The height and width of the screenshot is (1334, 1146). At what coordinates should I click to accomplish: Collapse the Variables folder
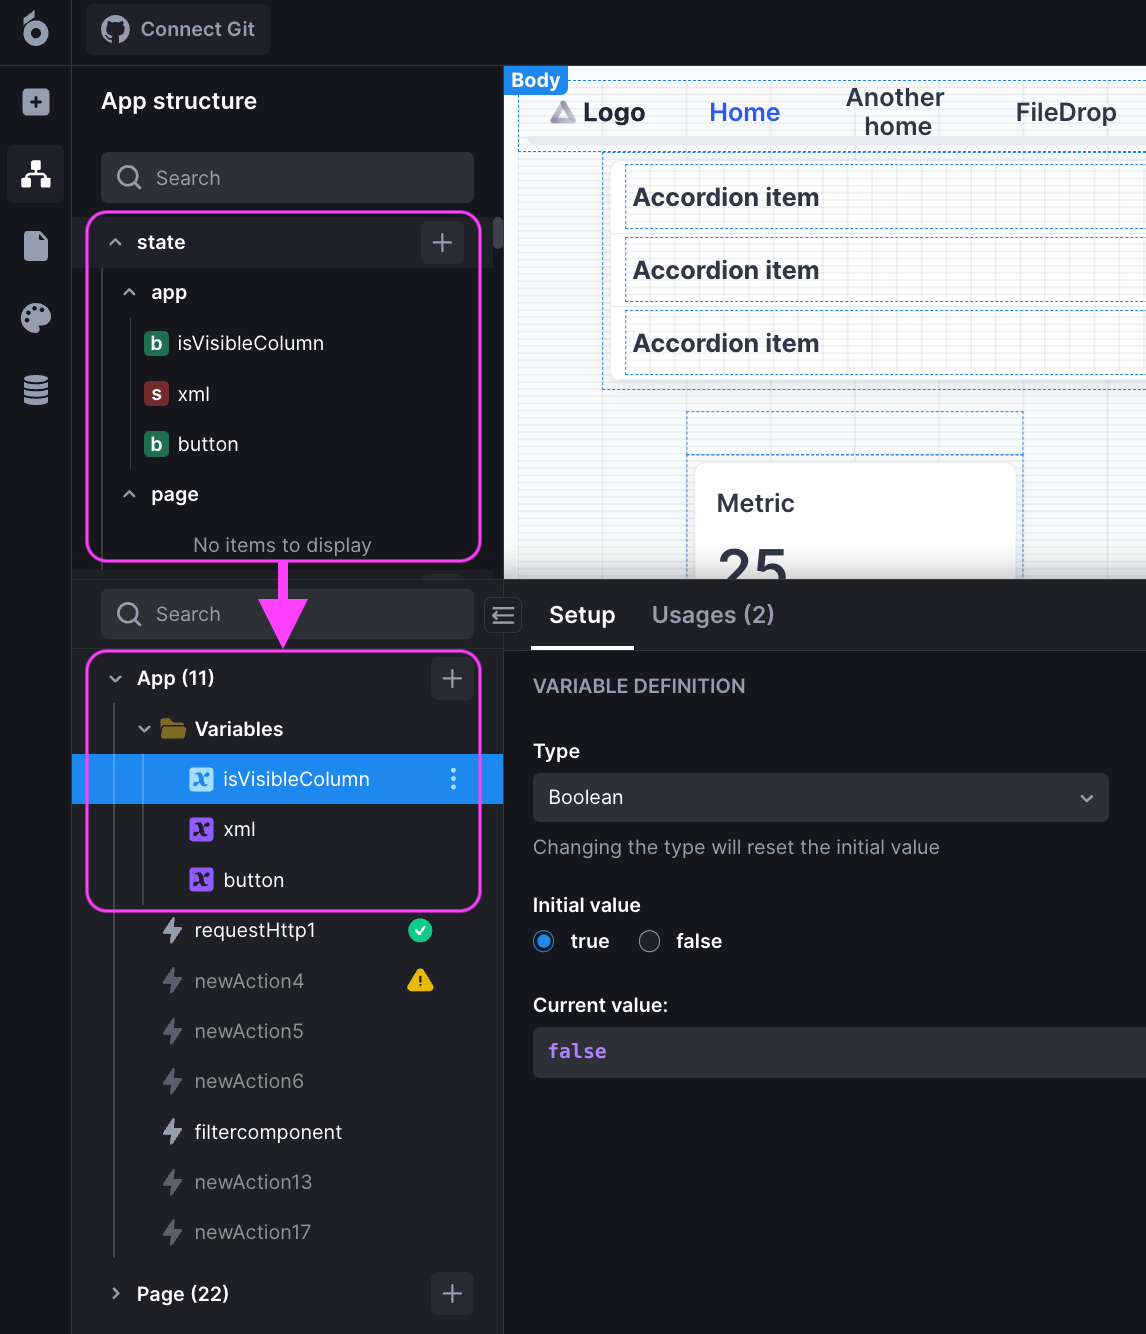coord(145,729)
